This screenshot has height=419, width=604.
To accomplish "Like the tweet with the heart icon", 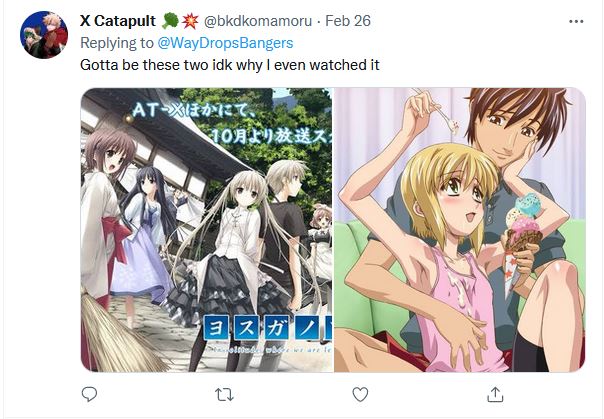I will click(360, 394).
